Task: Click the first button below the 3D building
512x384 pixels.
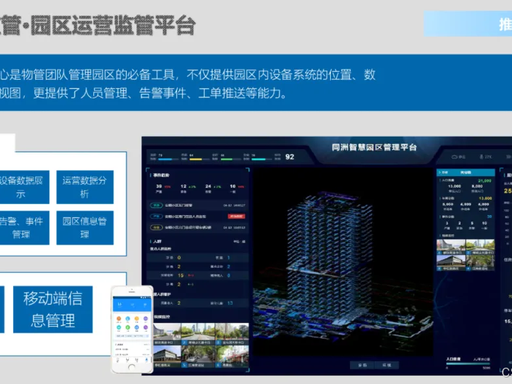Action: pyautogui.click(x=362, y=365)
